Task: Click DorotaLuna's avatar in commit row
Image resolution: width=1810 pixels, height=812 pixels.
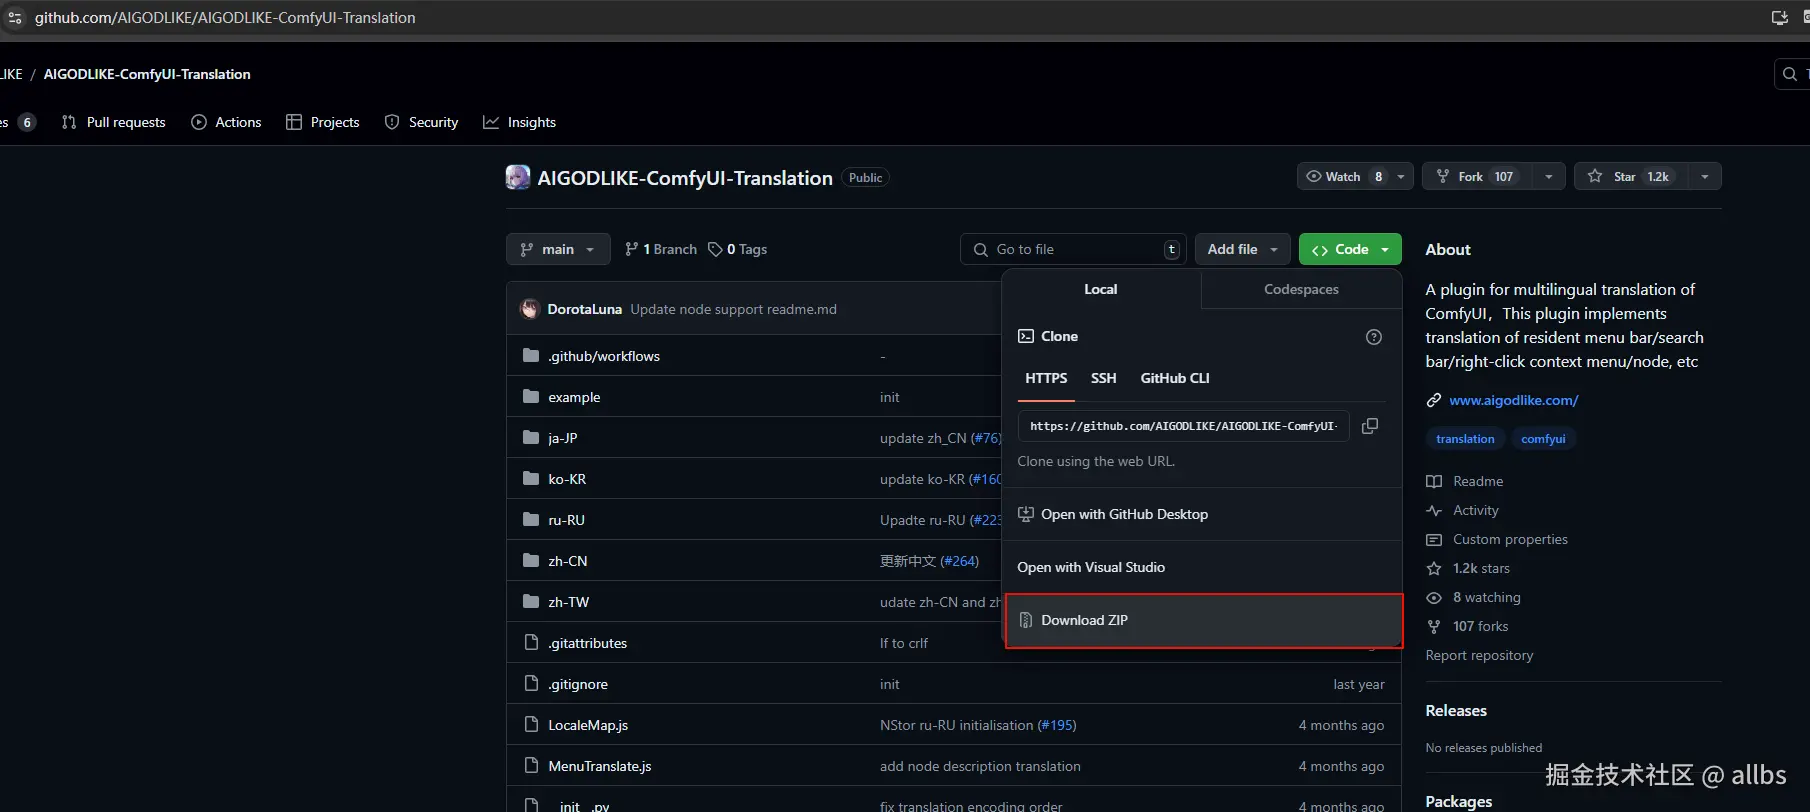Action: [530, 309]
